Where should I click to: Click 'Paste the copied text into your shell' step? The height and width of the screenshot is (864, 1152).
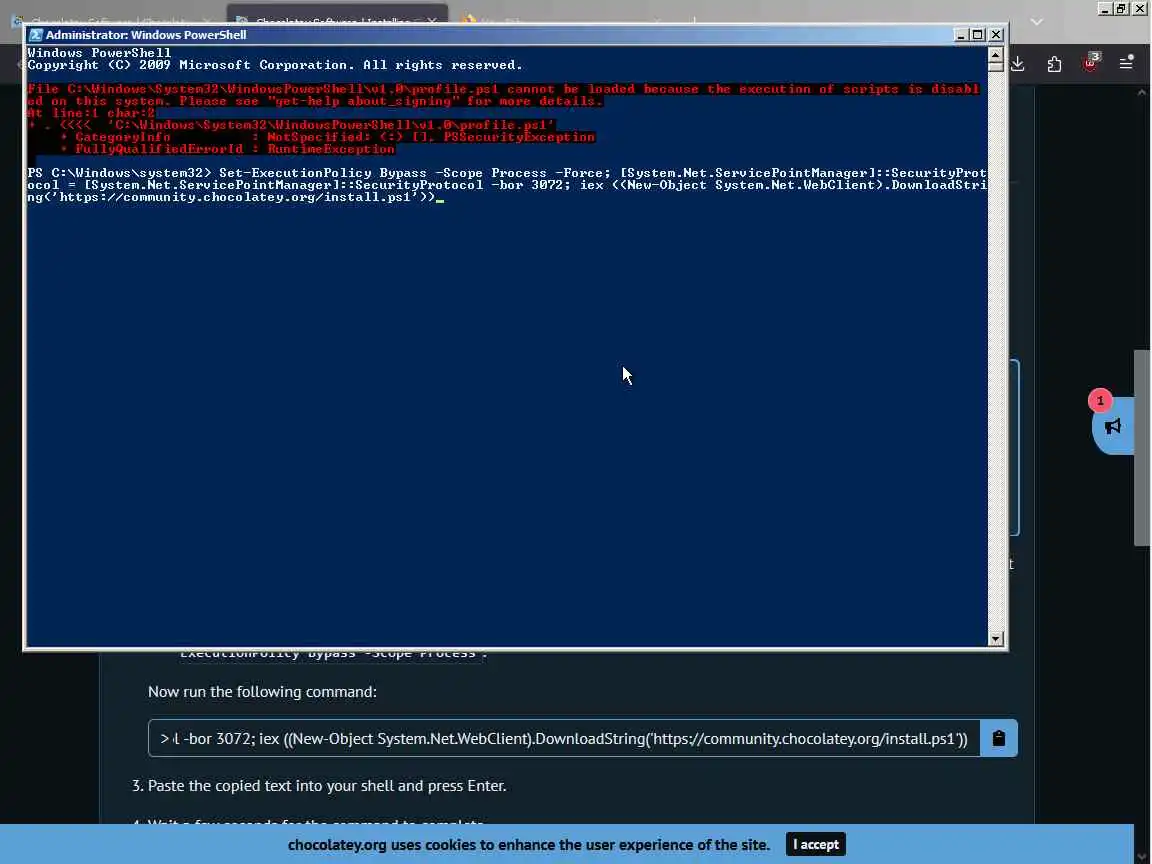point(327,786)
